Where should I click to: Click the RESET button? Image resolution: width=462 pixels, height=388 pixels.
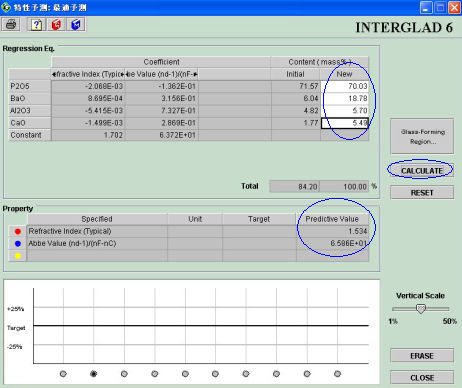[x=422, y=193]
